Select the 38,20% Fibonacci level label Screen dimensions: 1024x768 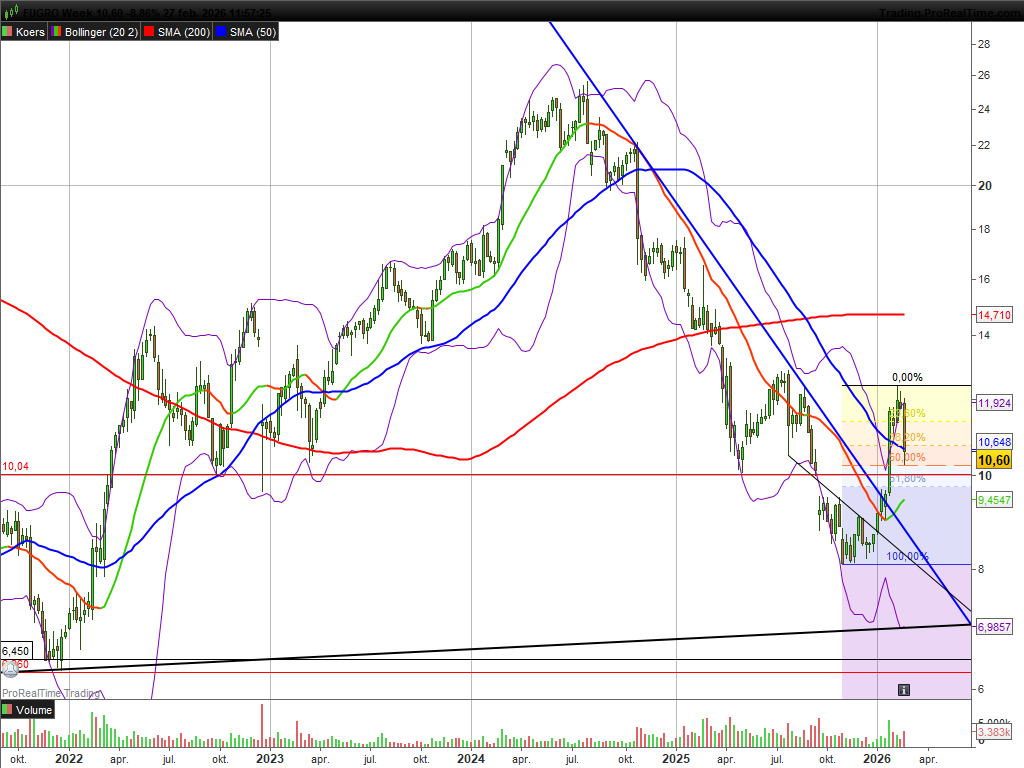907,437
